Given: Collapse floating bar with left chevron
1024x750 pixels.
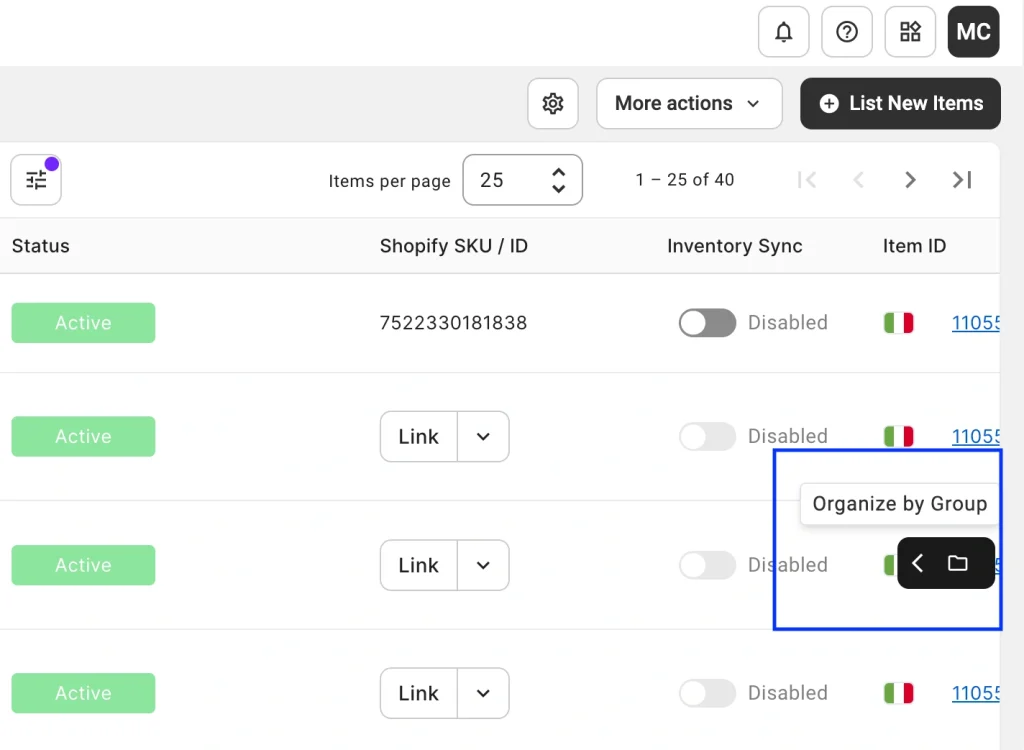Looking at the screenshot, I should (x=918, y=564).
